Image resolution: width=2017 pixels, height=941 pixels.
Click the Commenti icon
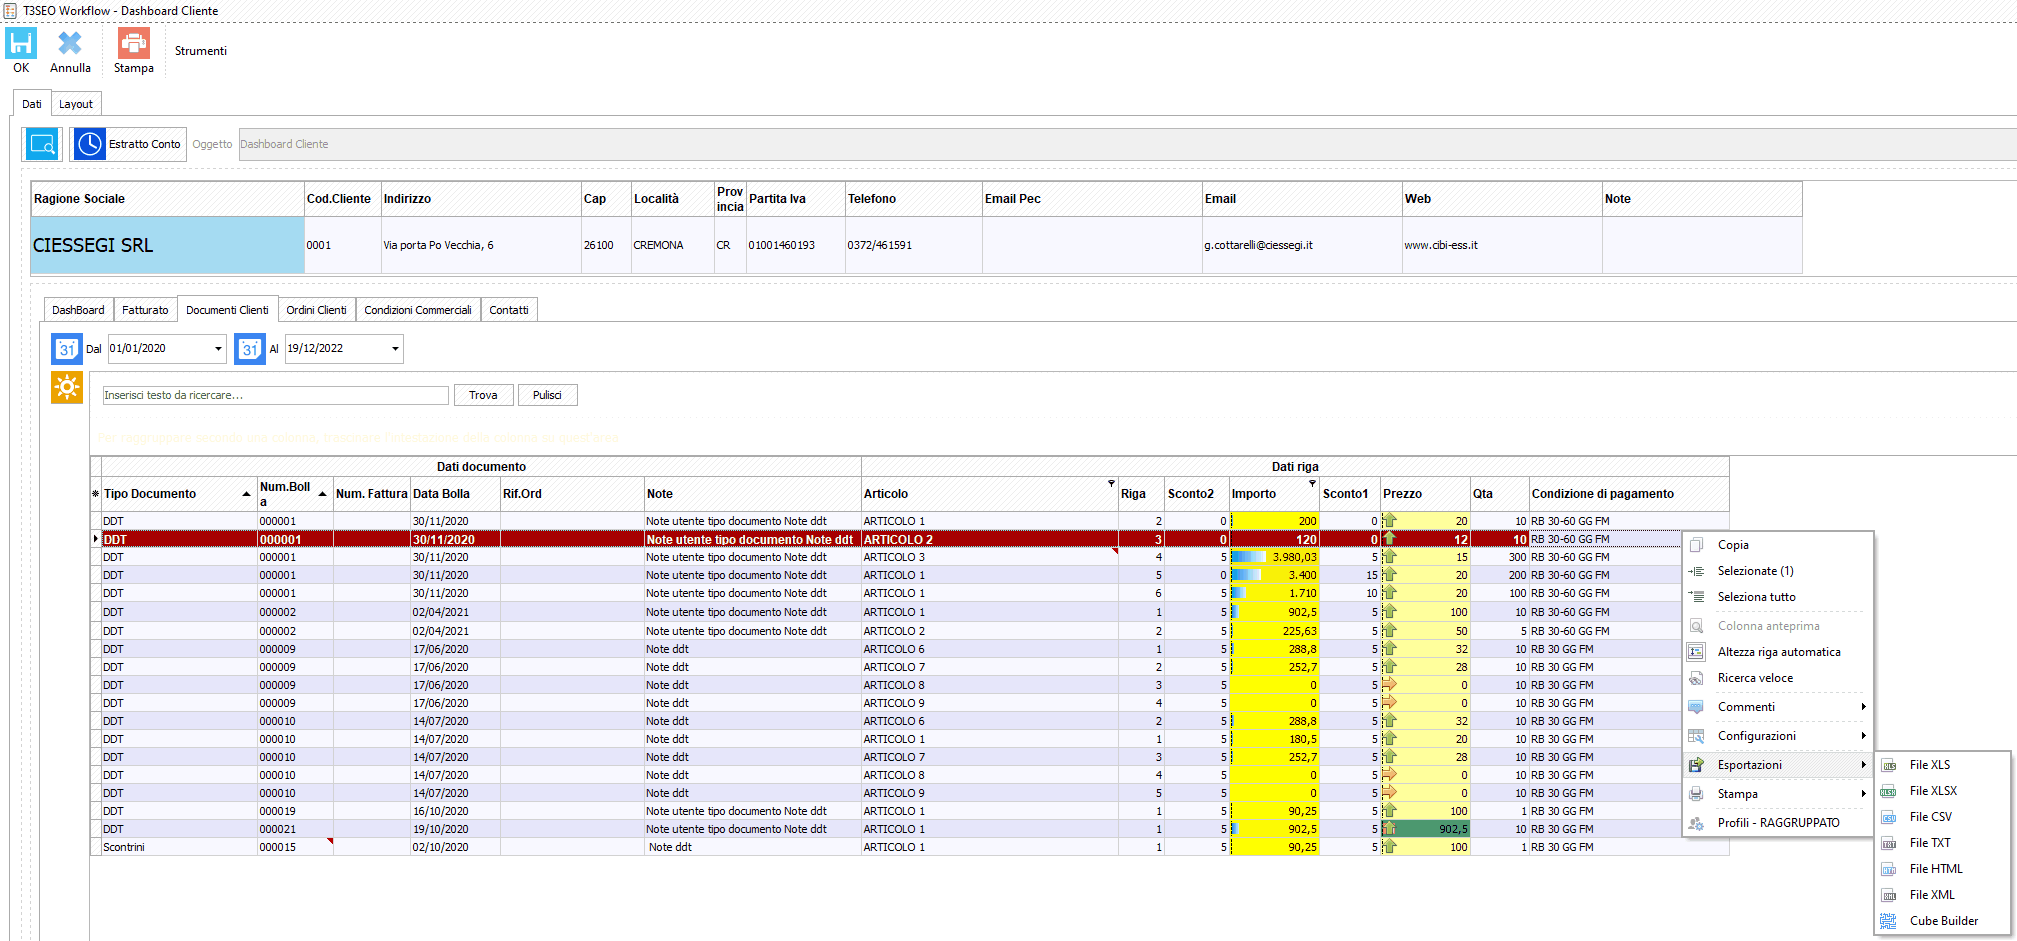tap(1696, 707)
